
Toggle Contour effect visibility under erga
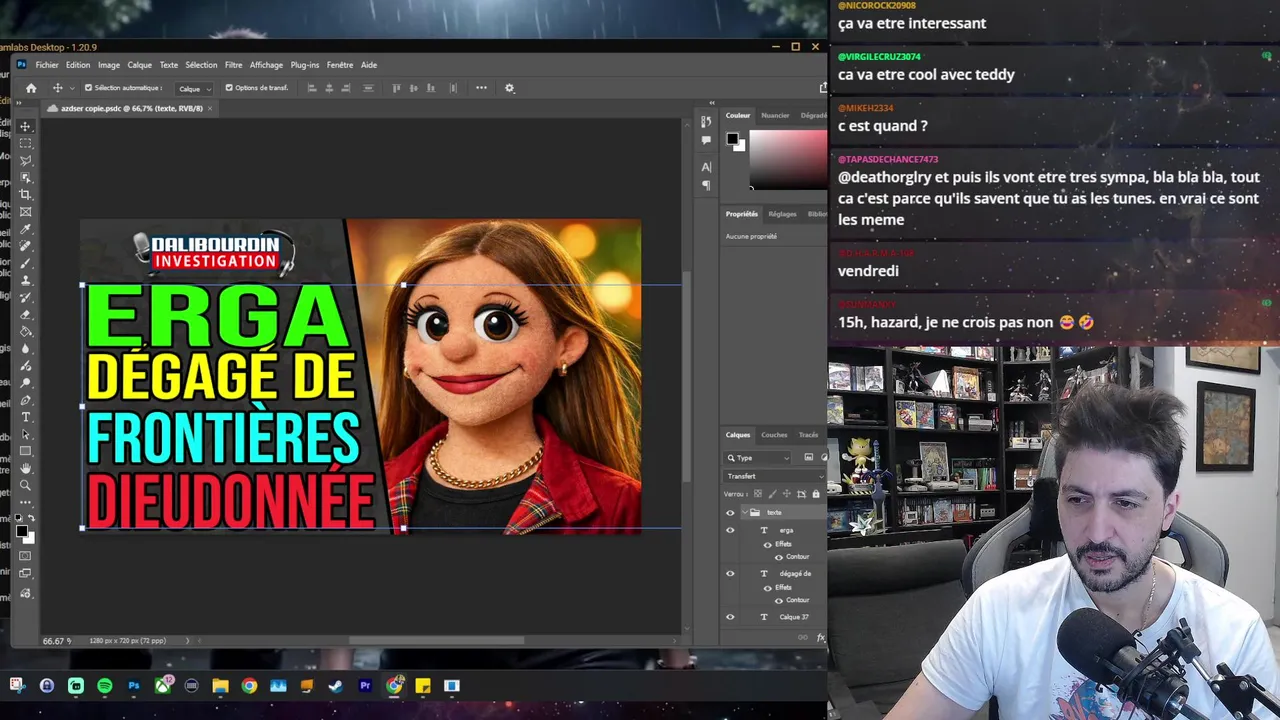tap(779, 557)
